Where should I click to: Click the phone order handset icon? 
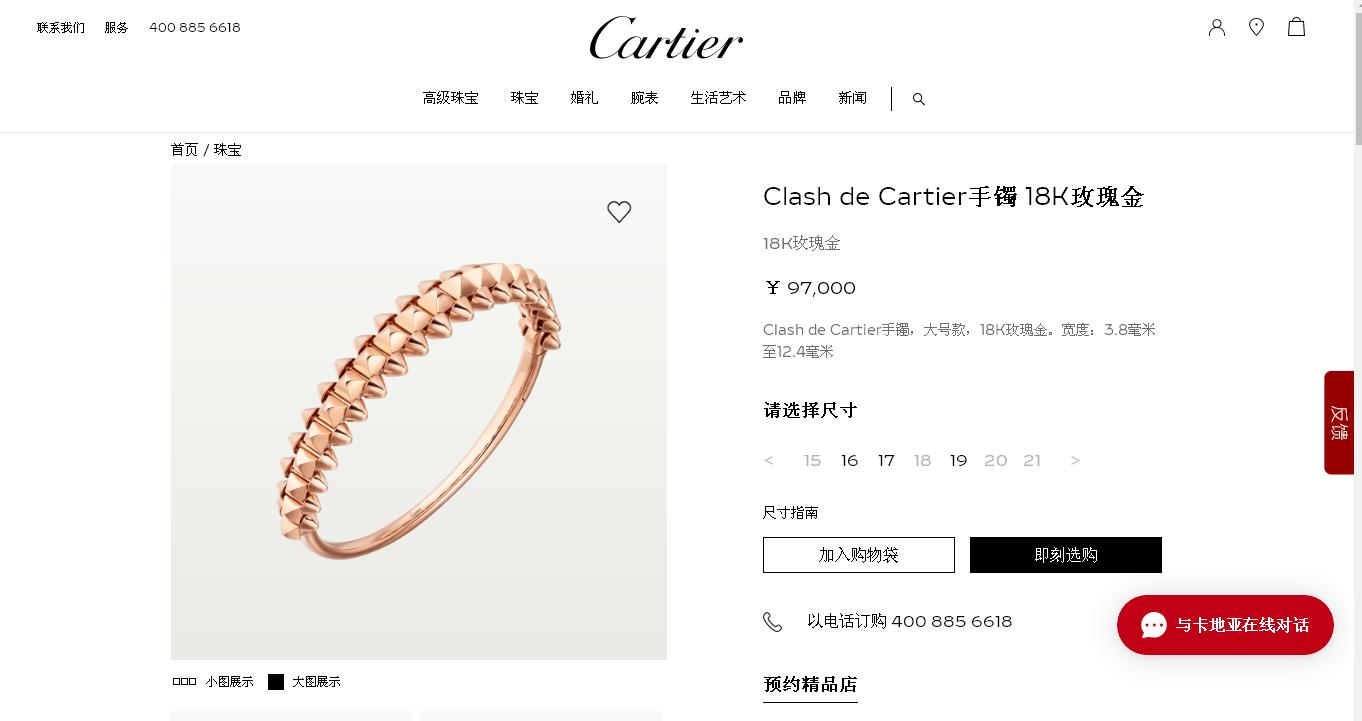(773, 622)
